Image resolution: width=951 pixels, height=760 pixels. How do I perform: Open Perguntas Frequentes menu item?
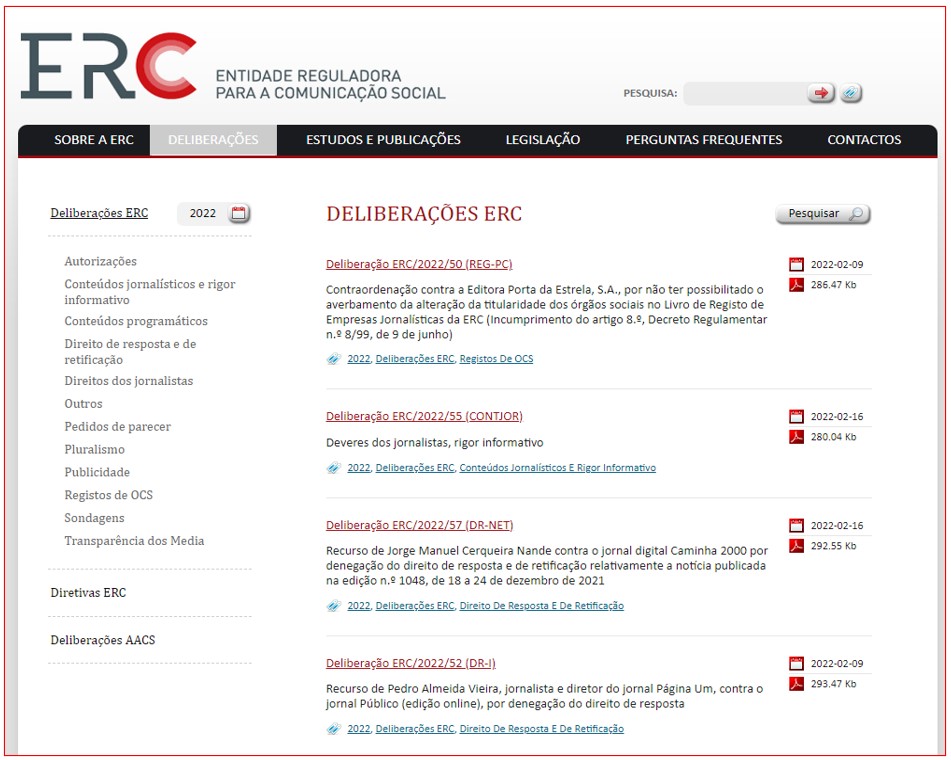[x=703, y=140]
